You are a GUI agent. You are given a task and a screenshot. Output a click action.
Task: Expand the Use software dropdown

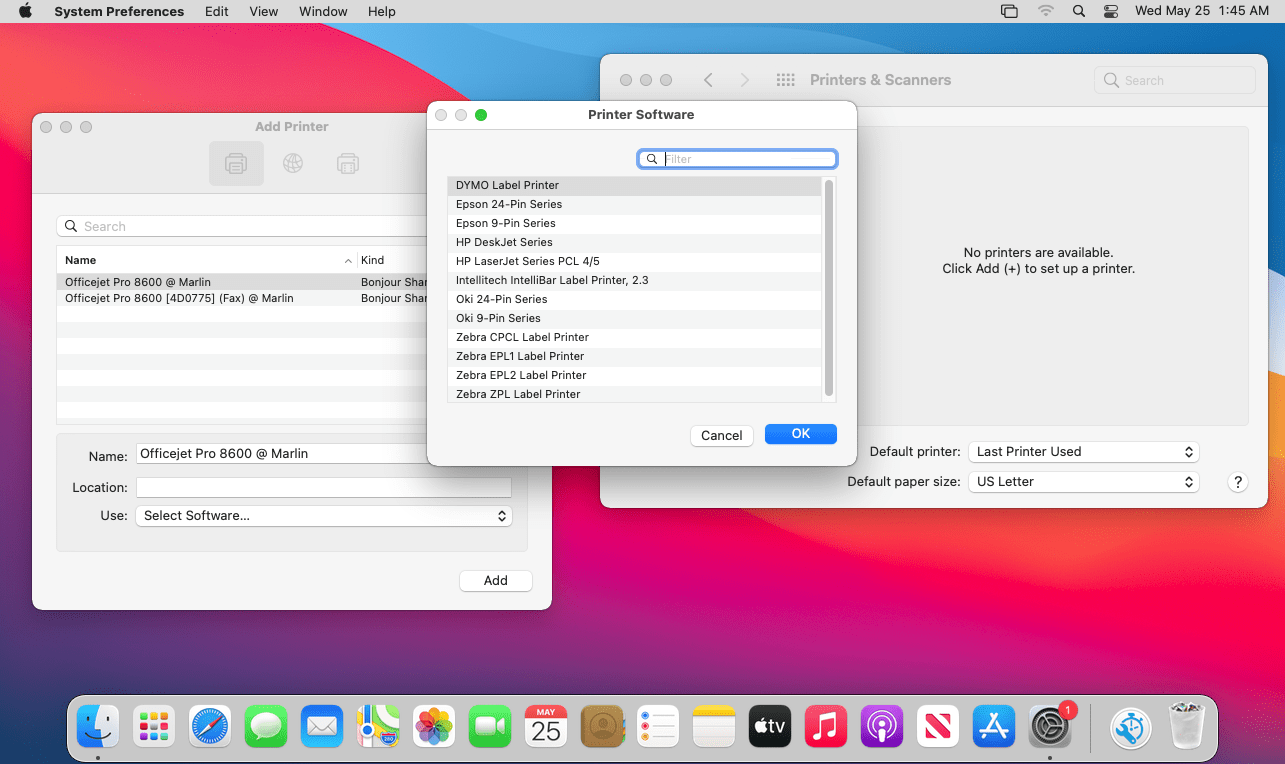click(324, 516)
